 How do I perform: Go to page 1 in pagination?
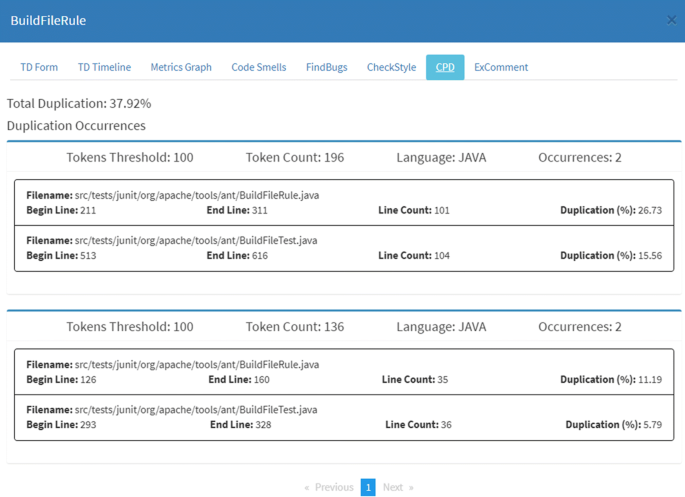click(368, 487)
